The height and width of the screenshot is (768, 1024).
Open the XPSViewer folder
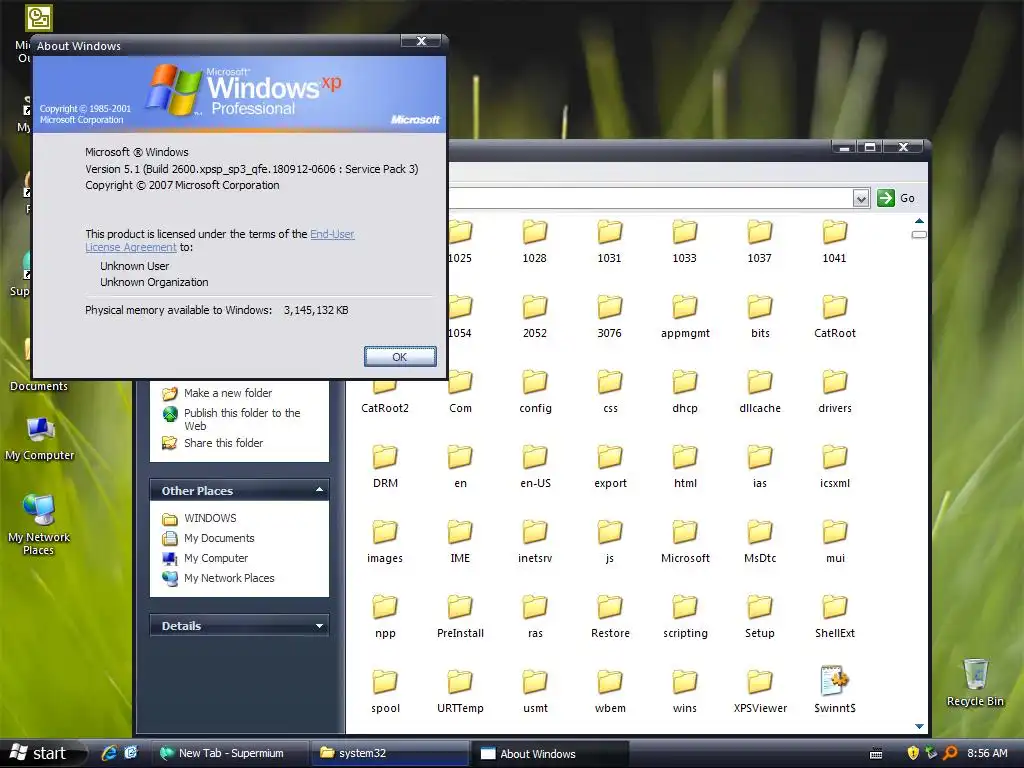tap(760, 691)
